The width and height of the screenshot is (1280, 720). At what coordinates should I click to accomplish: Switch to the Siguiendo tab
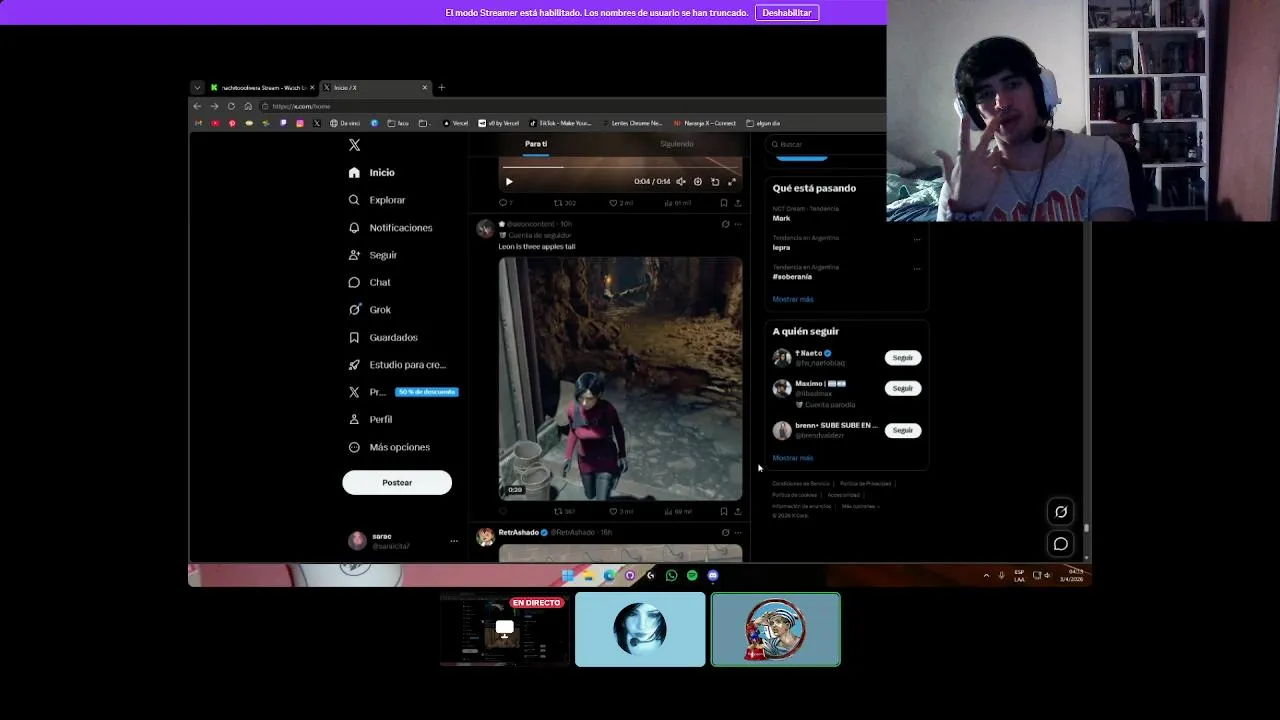click(677, 144)
